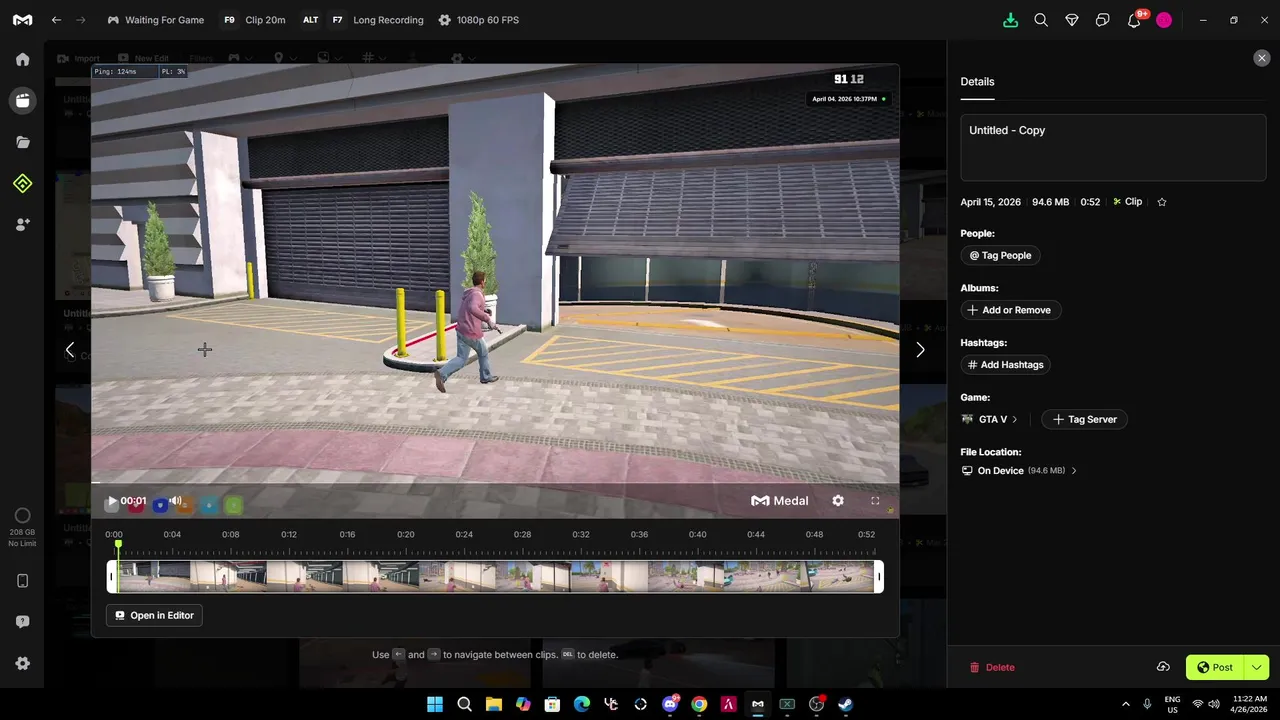Mute the clip volume

(175, 501)
